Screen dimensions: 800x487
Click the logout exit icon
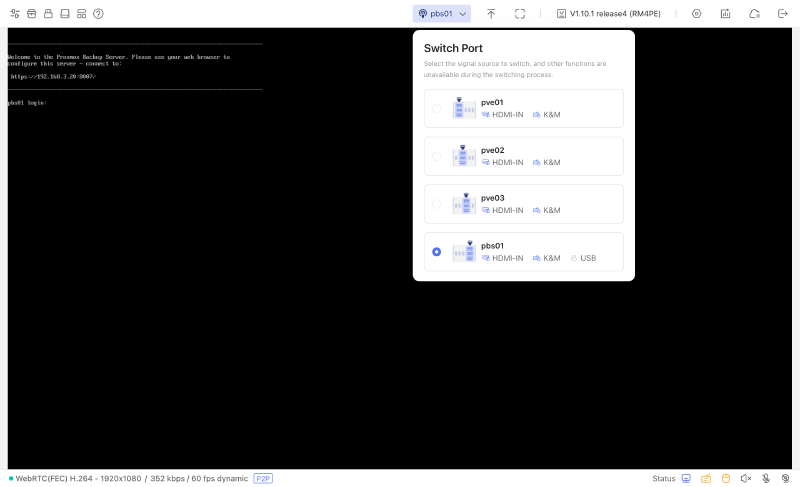[783, 14]
